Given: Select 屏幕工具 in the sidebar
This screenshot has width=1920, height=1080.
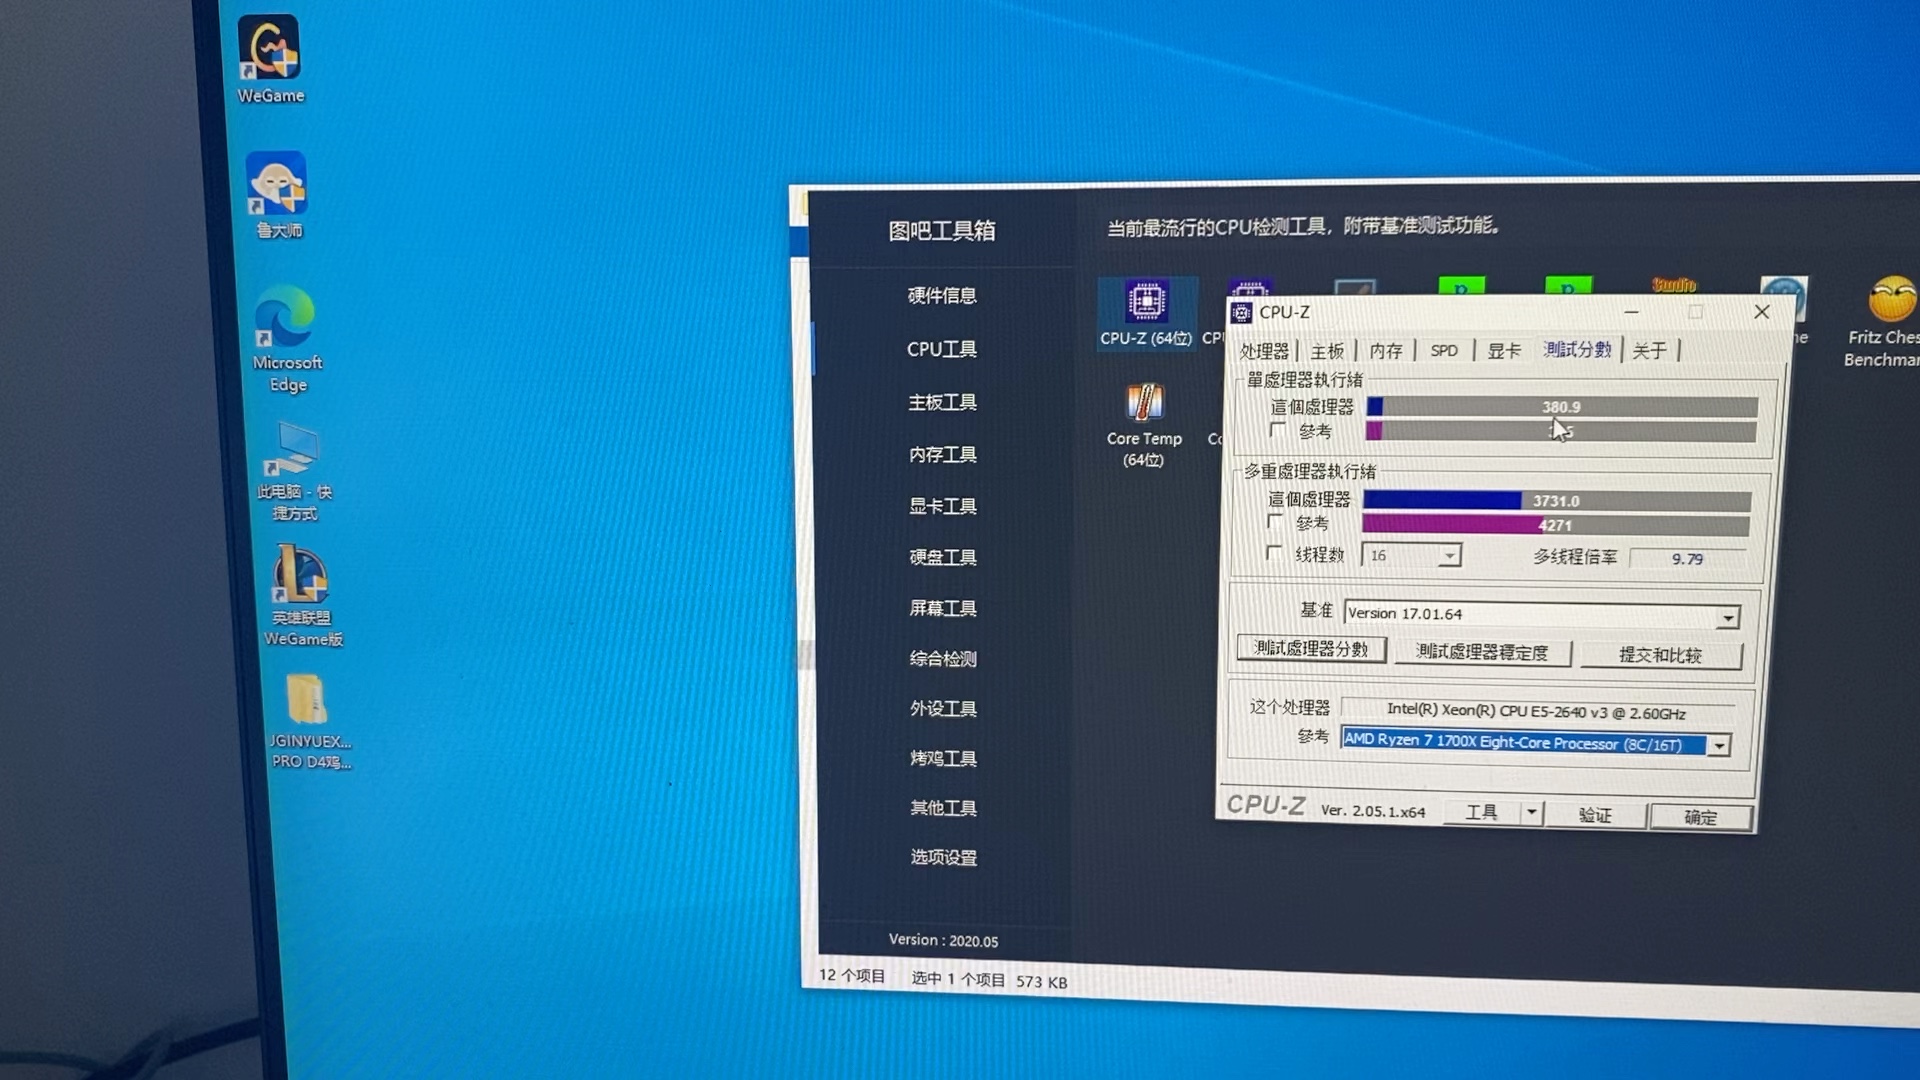Looking at the screenshot, I should coord(943,608).
